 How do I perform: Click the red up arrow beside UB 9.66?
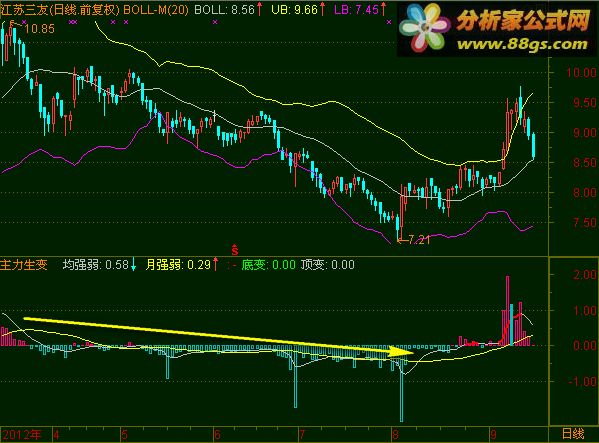point(322,9)
